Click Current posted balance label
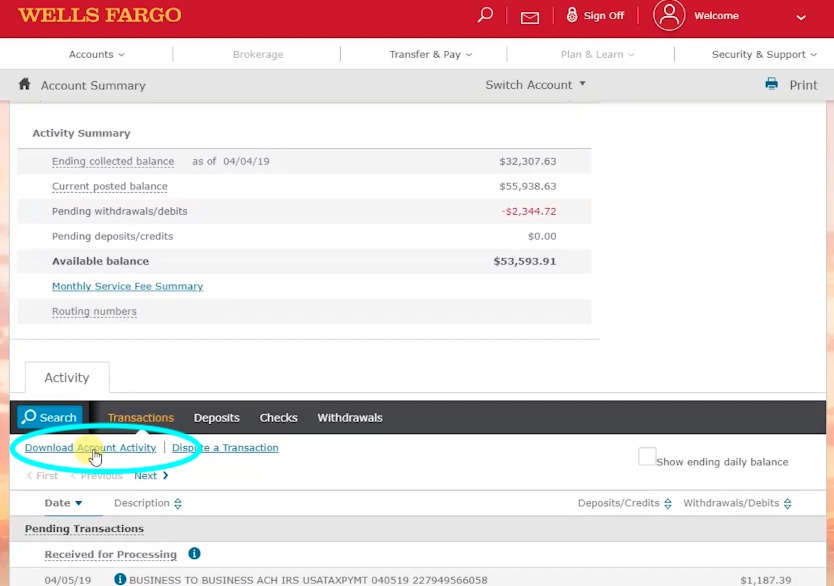This screenshot has height=586, width=834. click(x=110, y=186)
